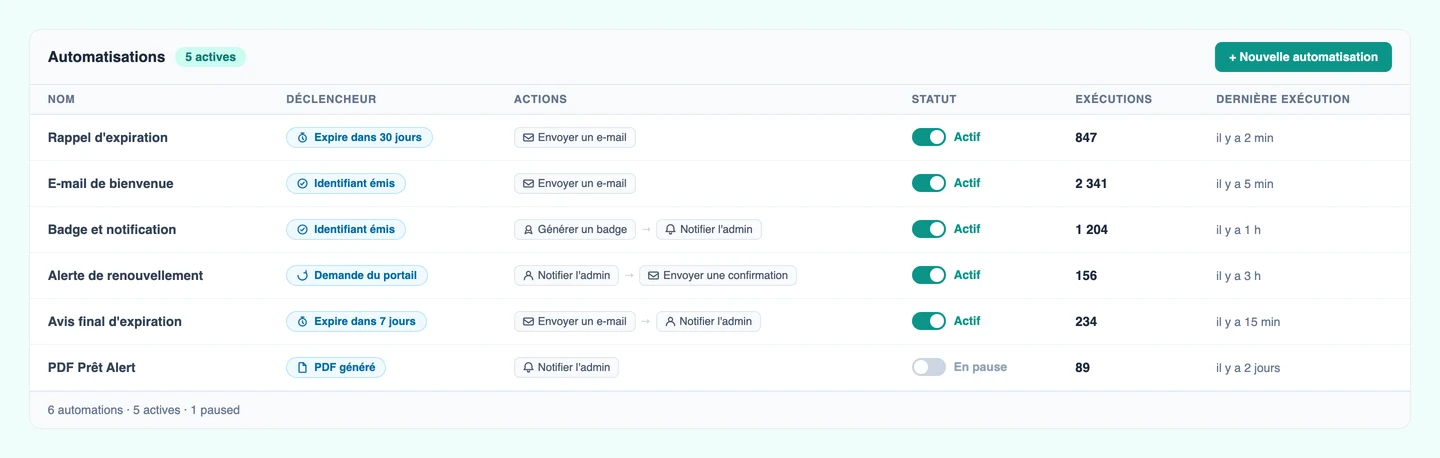Image resolution: width=1440 pixels, height=458 pixels.
Task: Click refresh icon in 'Demande du portail'
Action: click(x=302, y=276)
